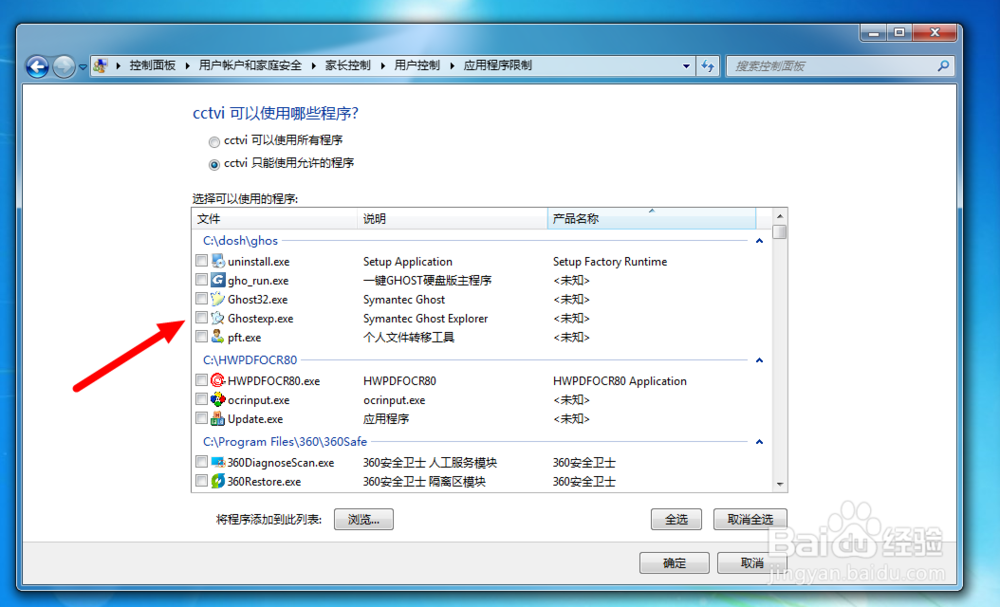The width and height of the screenshot is (1000, 607).
Task: Click the 全选 select all button
Action: pyautogui.click(x=676, y=520)
